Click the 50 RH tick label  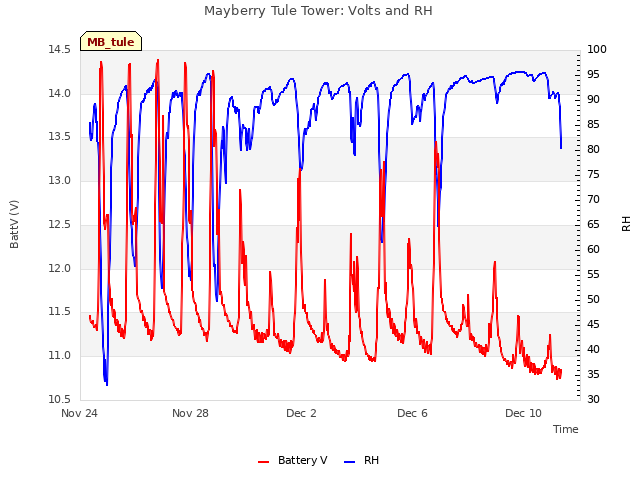click(593, 300)
